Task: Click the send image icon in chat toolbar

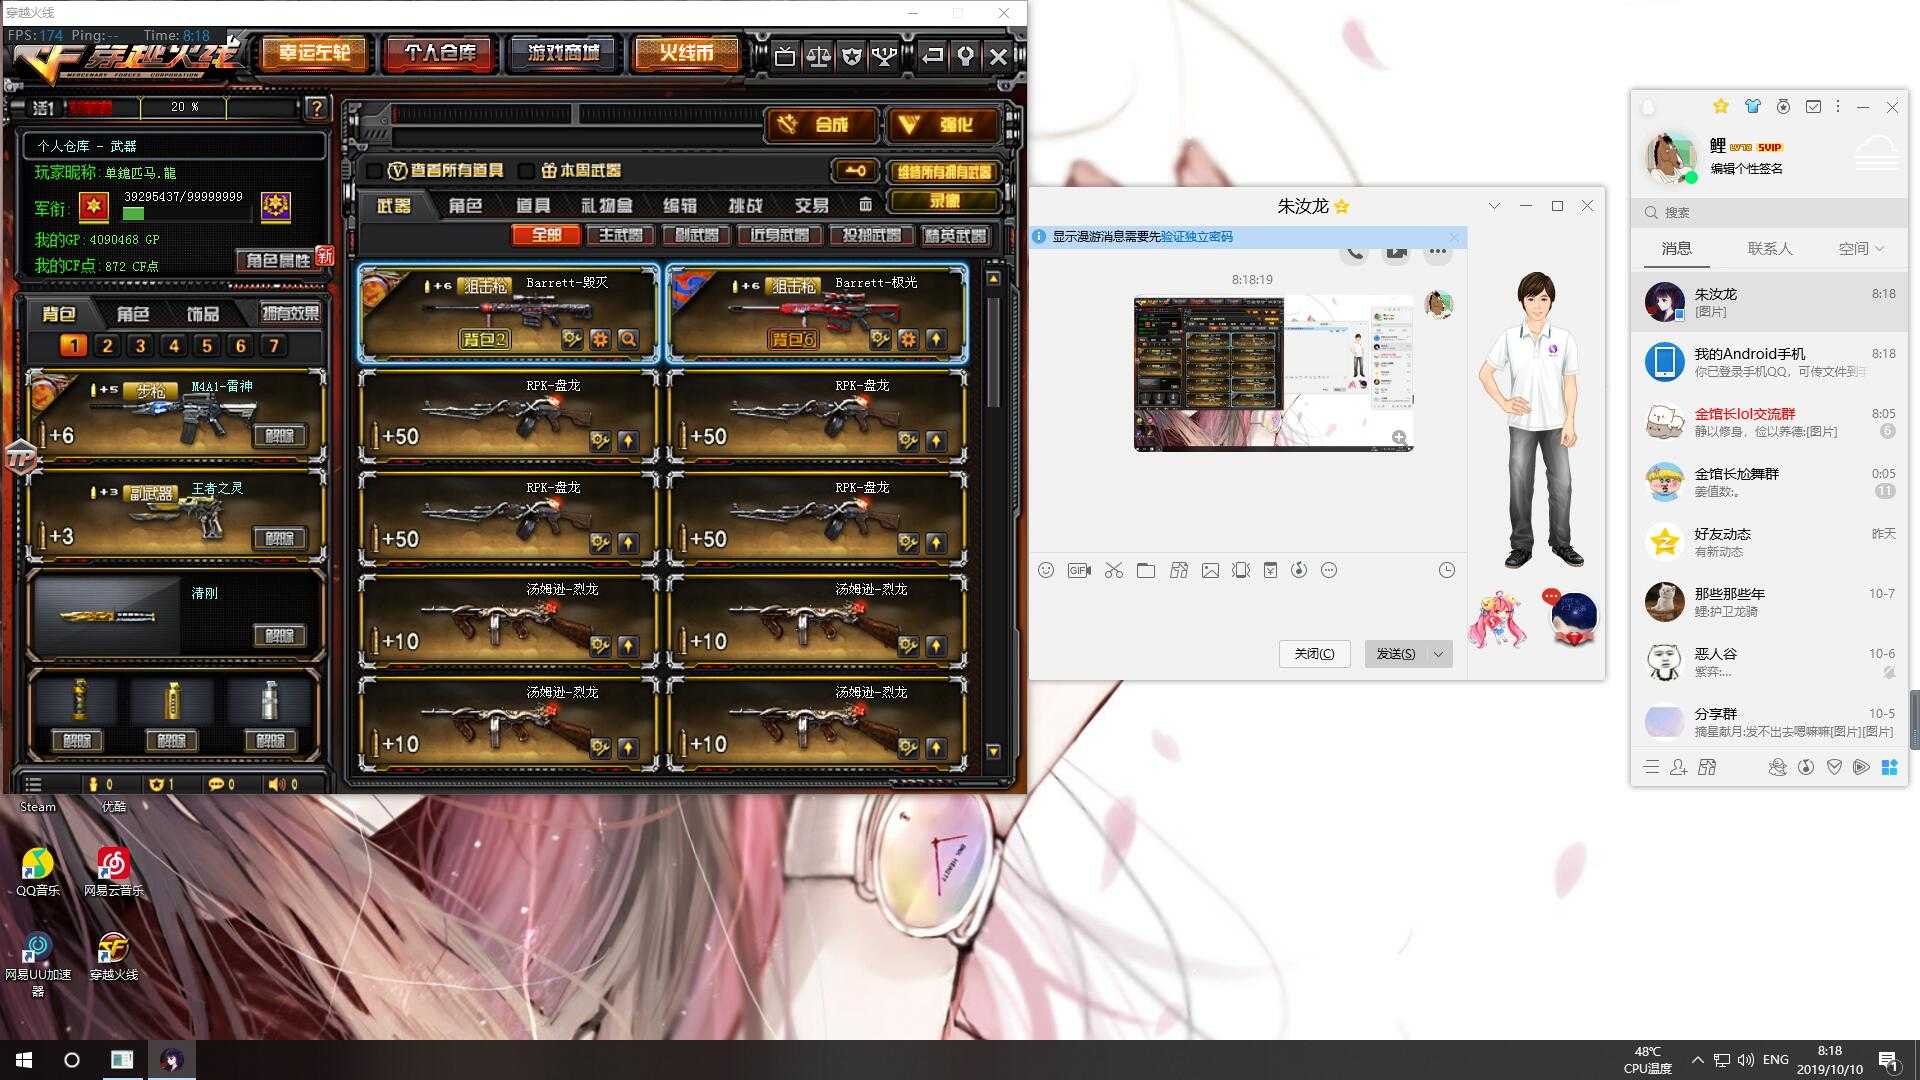Action: pos(1210,570)
